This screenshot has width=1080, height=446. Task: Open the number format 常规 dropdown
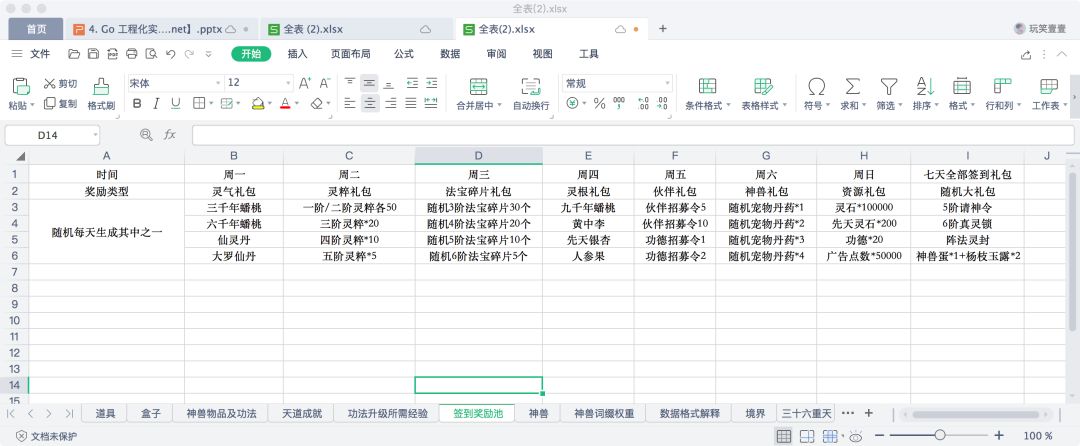point(667,83)
